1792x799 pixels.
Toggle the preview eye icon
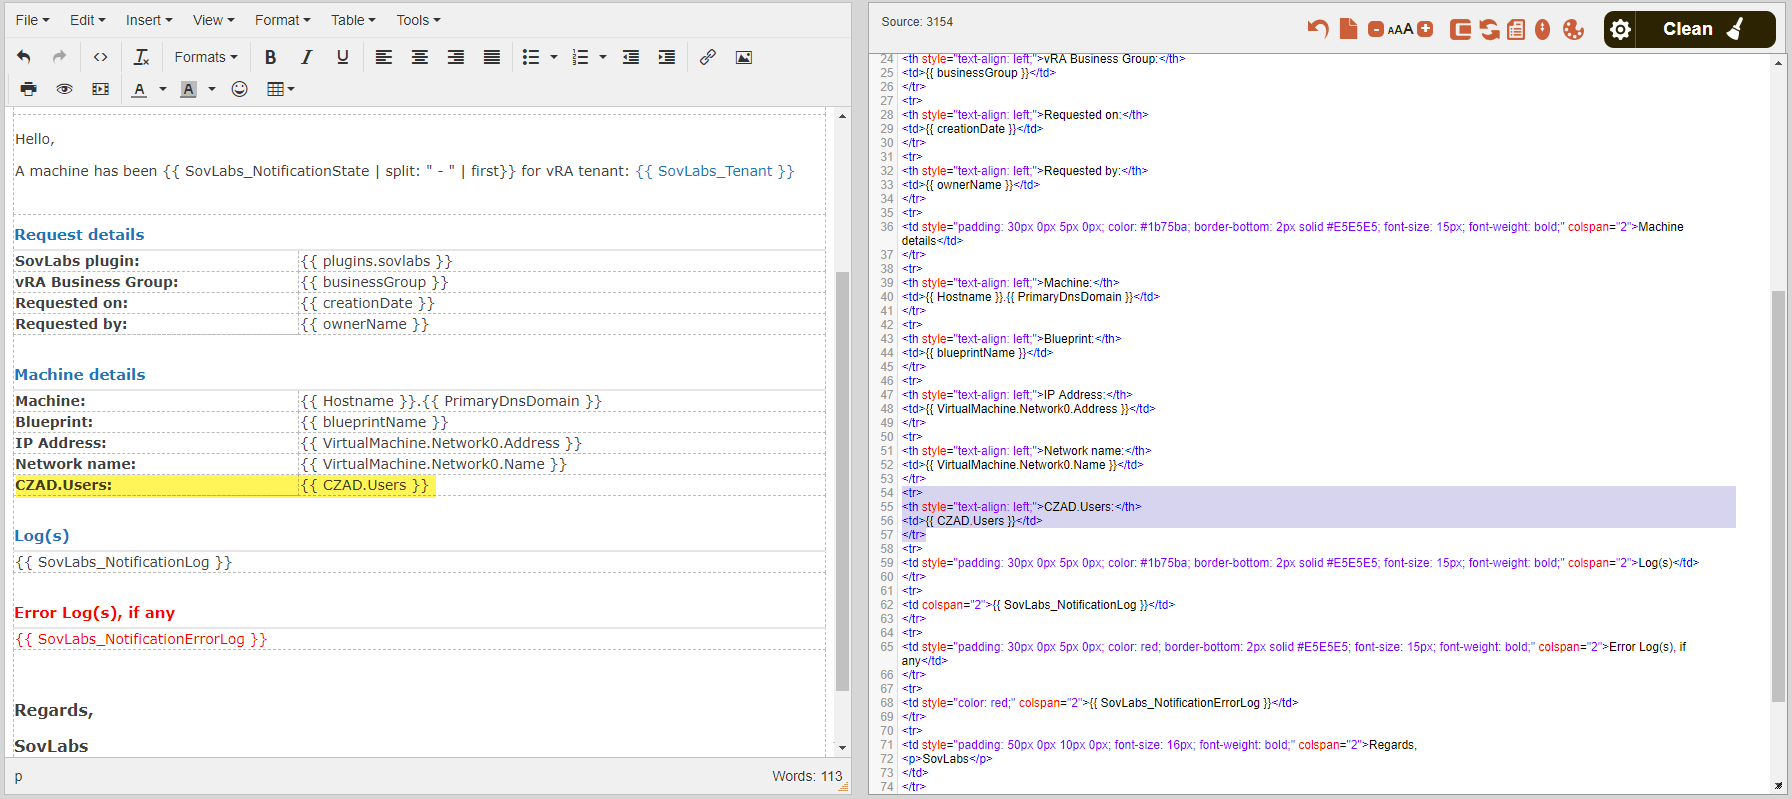point(64,89)
